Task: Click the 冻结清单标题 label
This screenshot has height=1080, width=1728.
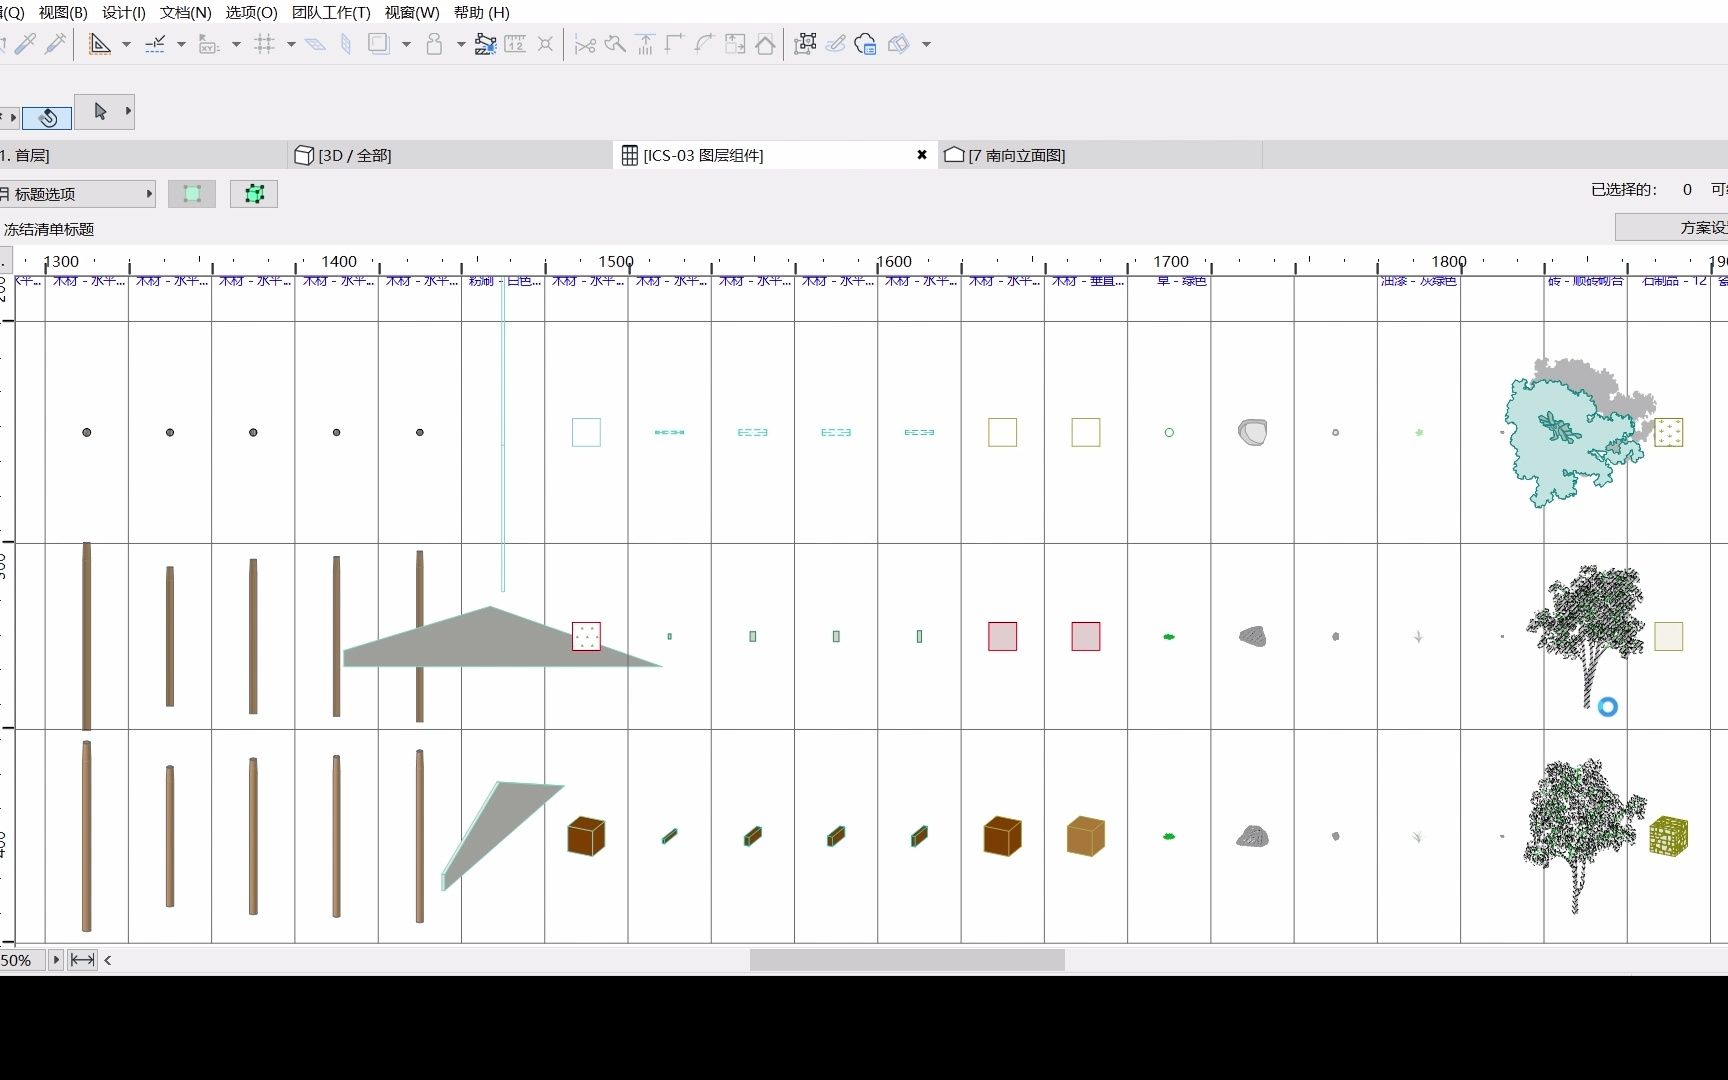Action: click(49, 229)
